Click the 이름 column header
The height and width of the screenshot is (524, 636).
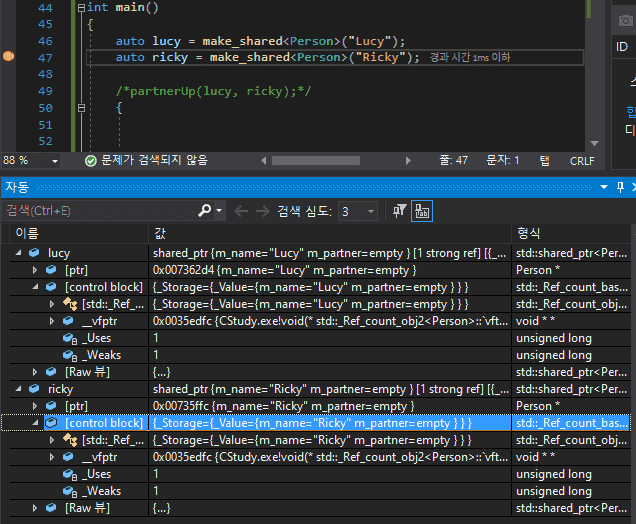tap(25, 233)
